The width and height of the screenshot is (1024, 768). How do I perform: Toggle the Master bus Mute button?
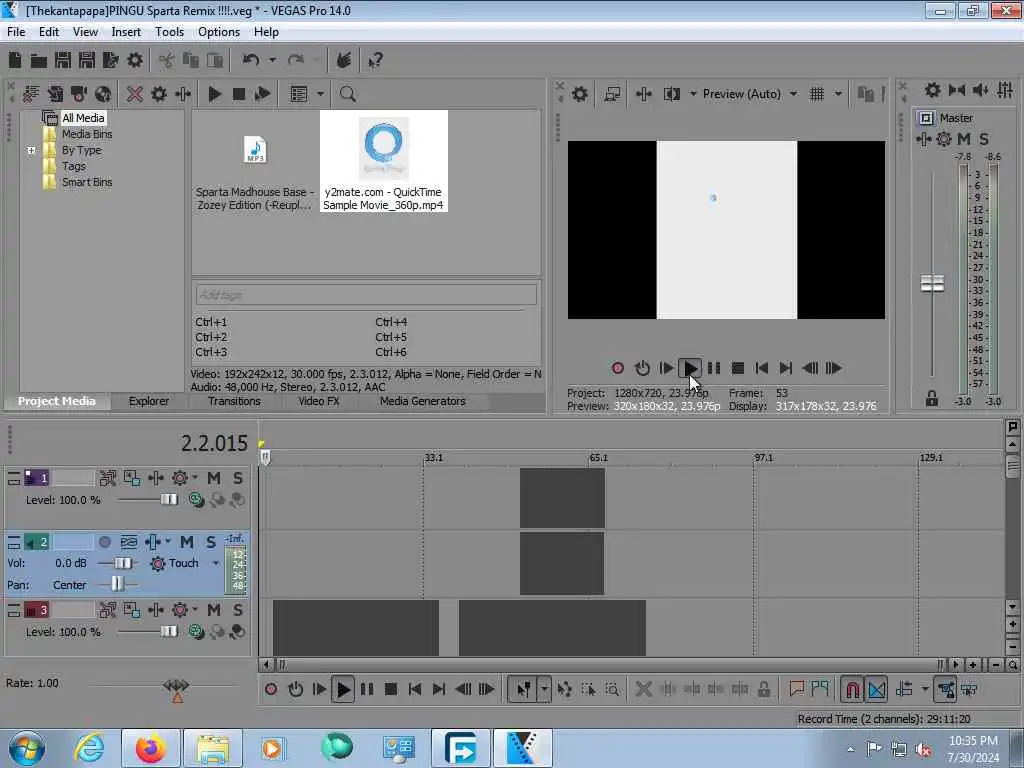click(964, 138)
